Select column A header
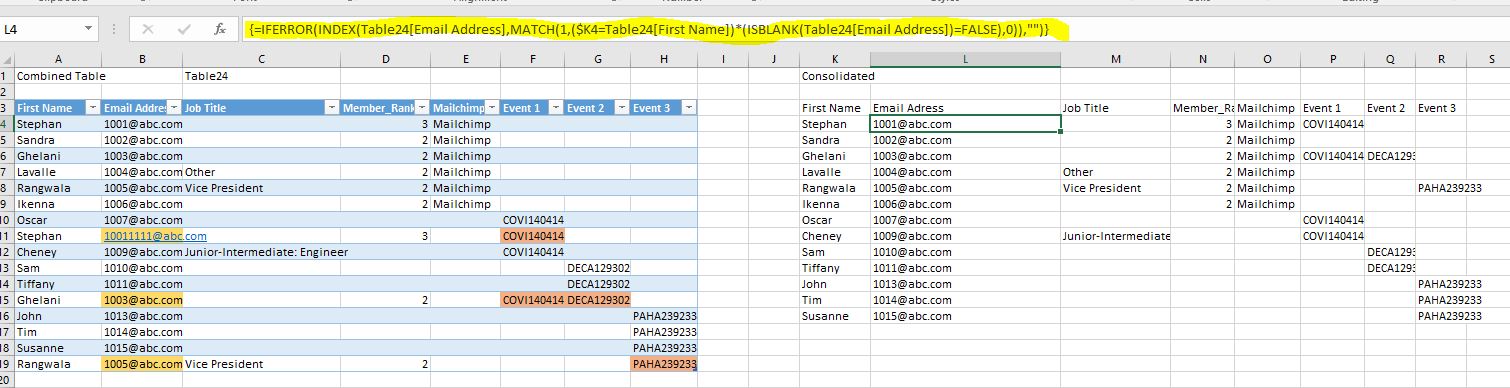The image size is (1510, 388). coord(57,59)
